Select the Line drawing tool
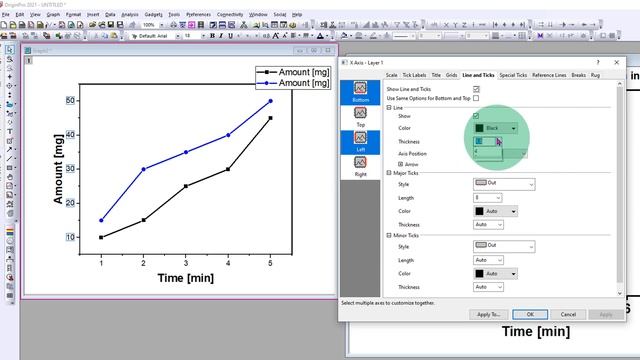Image resolution: width=640 pixels, height=360 pixels. click(x=9, y=158)
